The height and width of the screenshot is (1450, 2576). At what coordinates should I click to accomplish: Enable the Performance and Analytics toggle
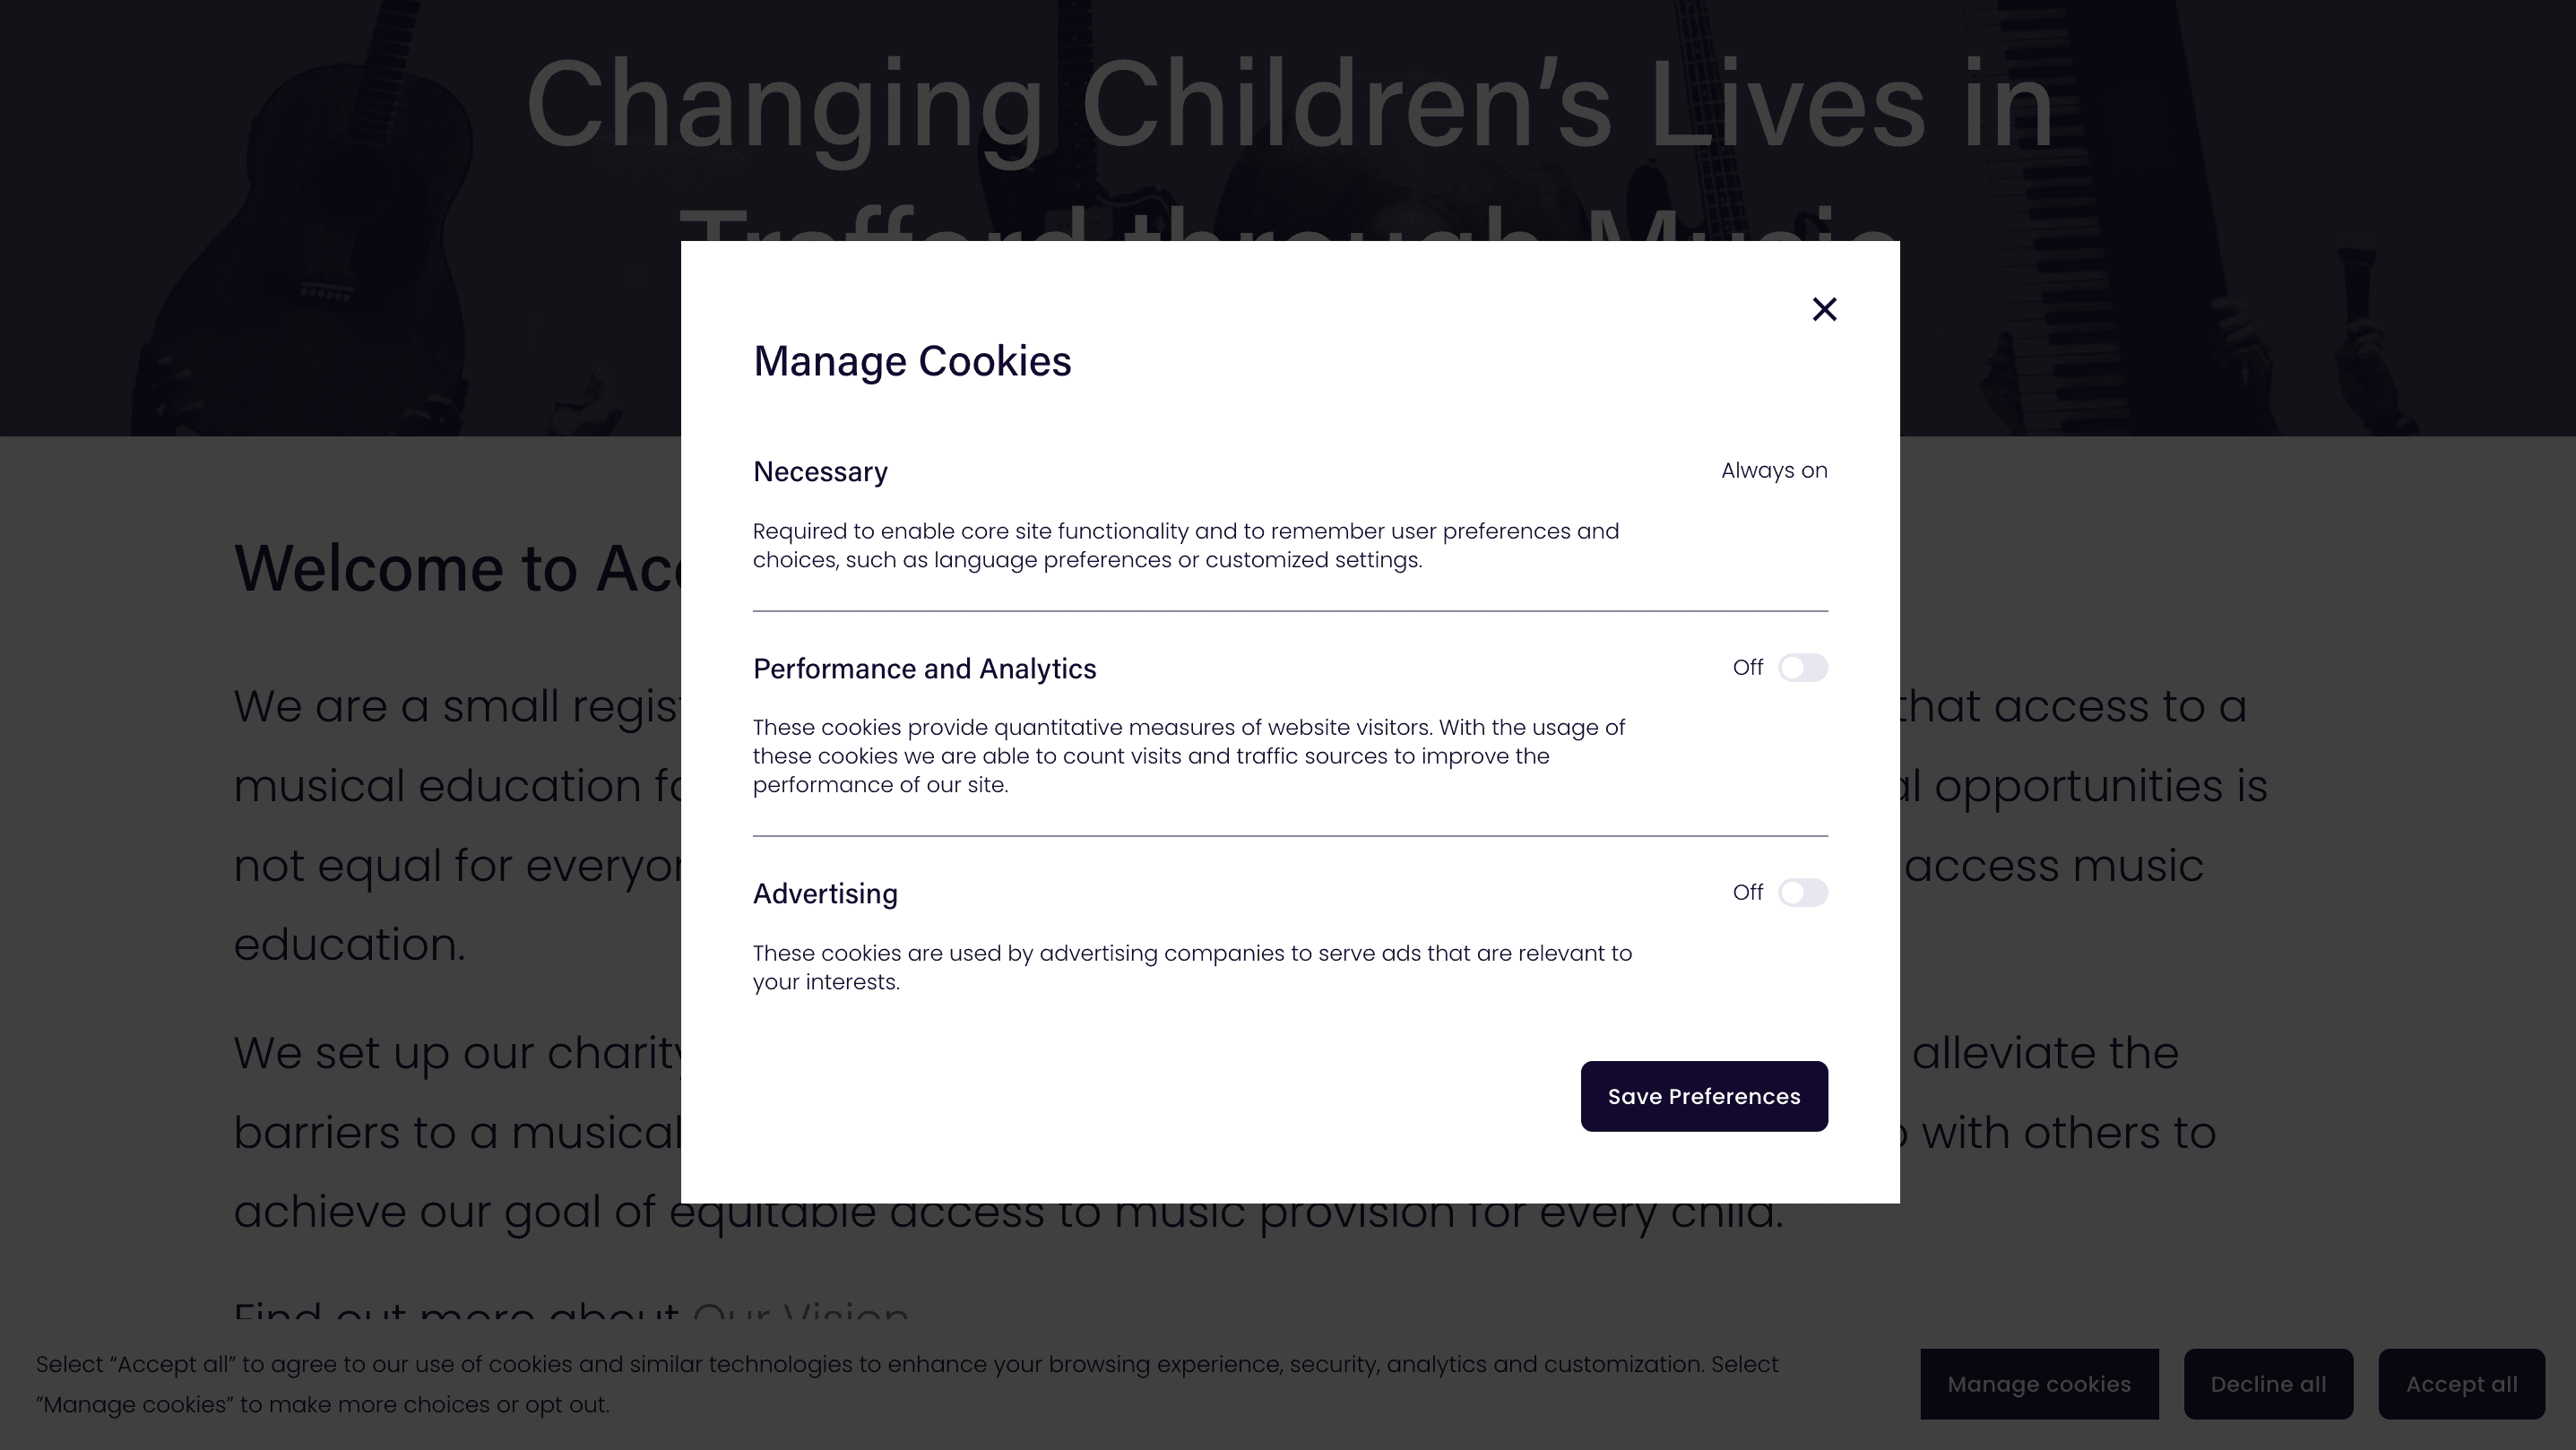point(1803,667)
